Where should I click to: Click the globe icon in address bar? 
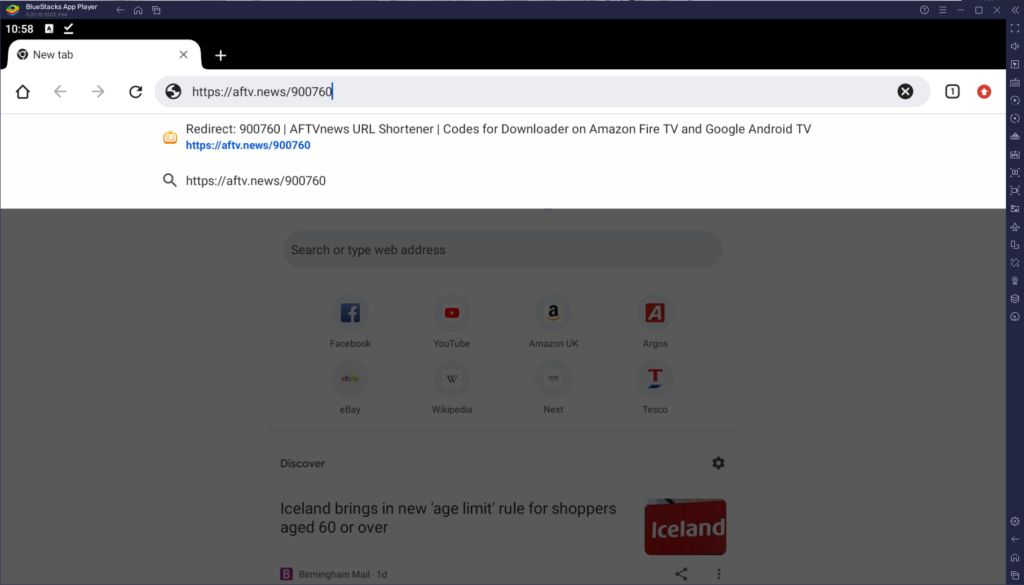tap(173, 91)
